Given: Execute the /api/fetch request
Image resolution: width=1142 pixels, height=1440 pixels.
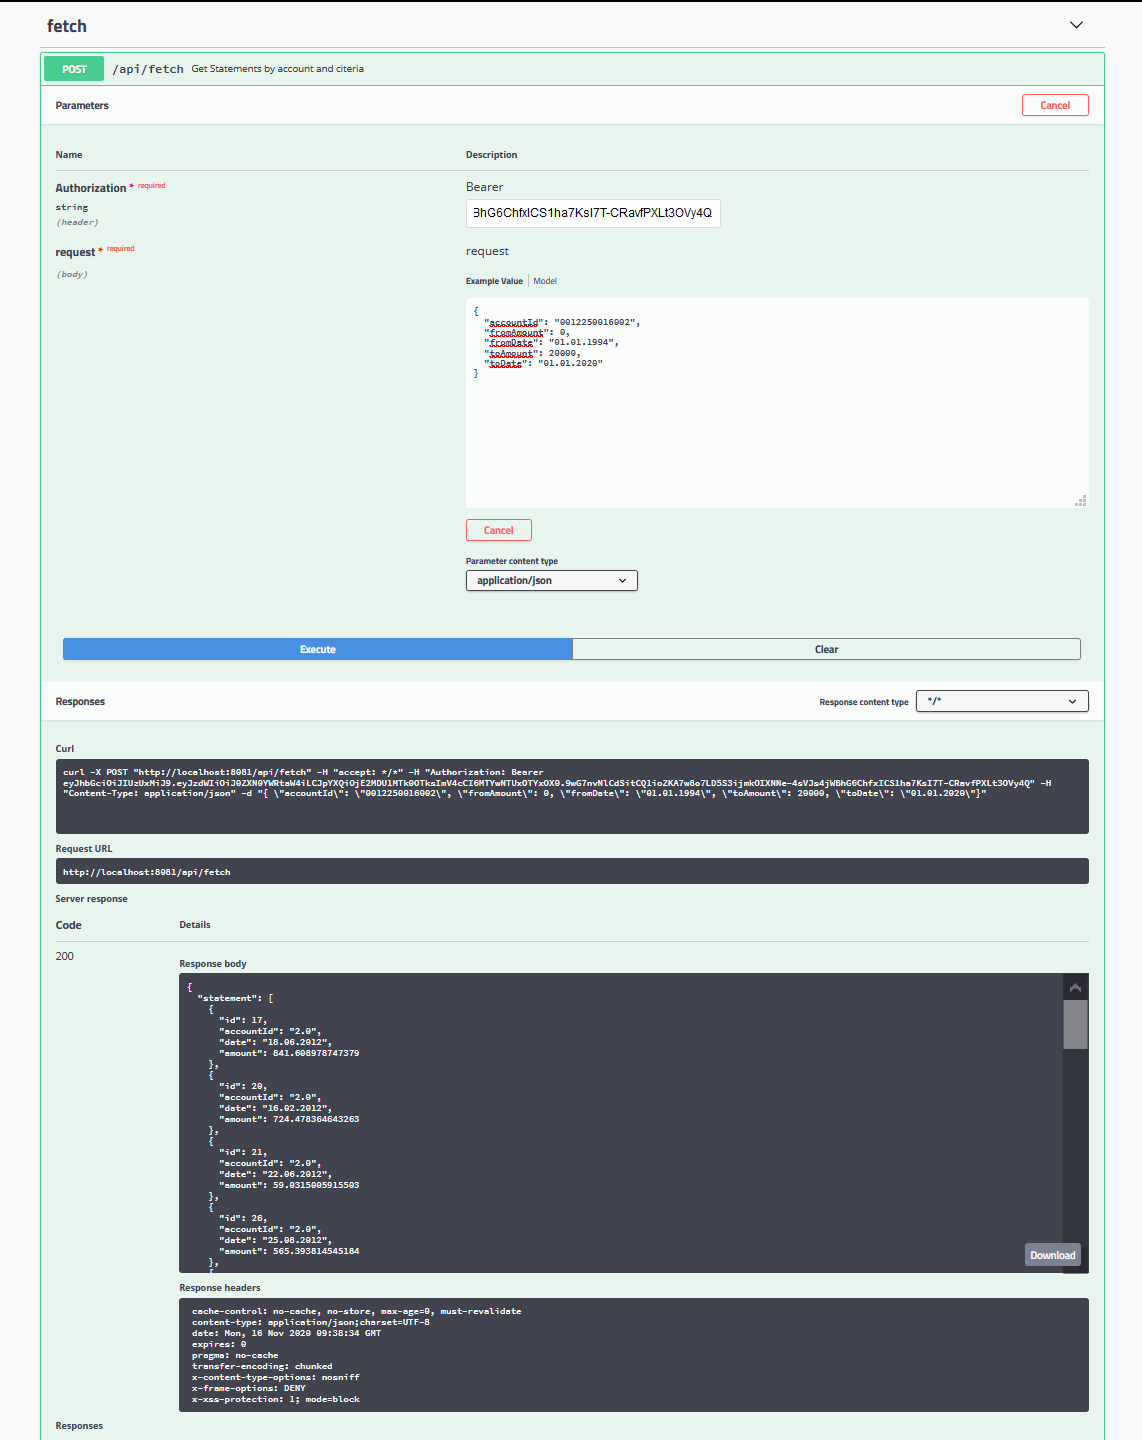Looking at the screenshot, I should coord(317,649).
